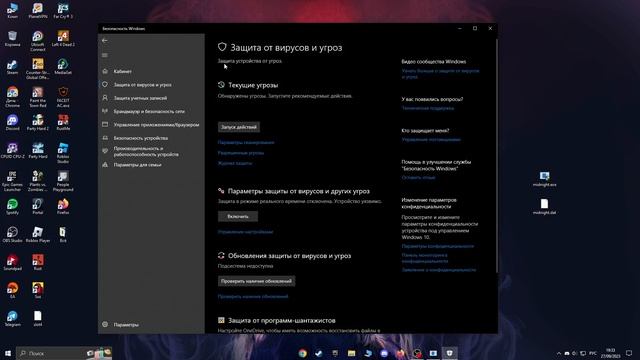Open Параметры для семьи section
640x360 pixels.
[x=151, y=165]
